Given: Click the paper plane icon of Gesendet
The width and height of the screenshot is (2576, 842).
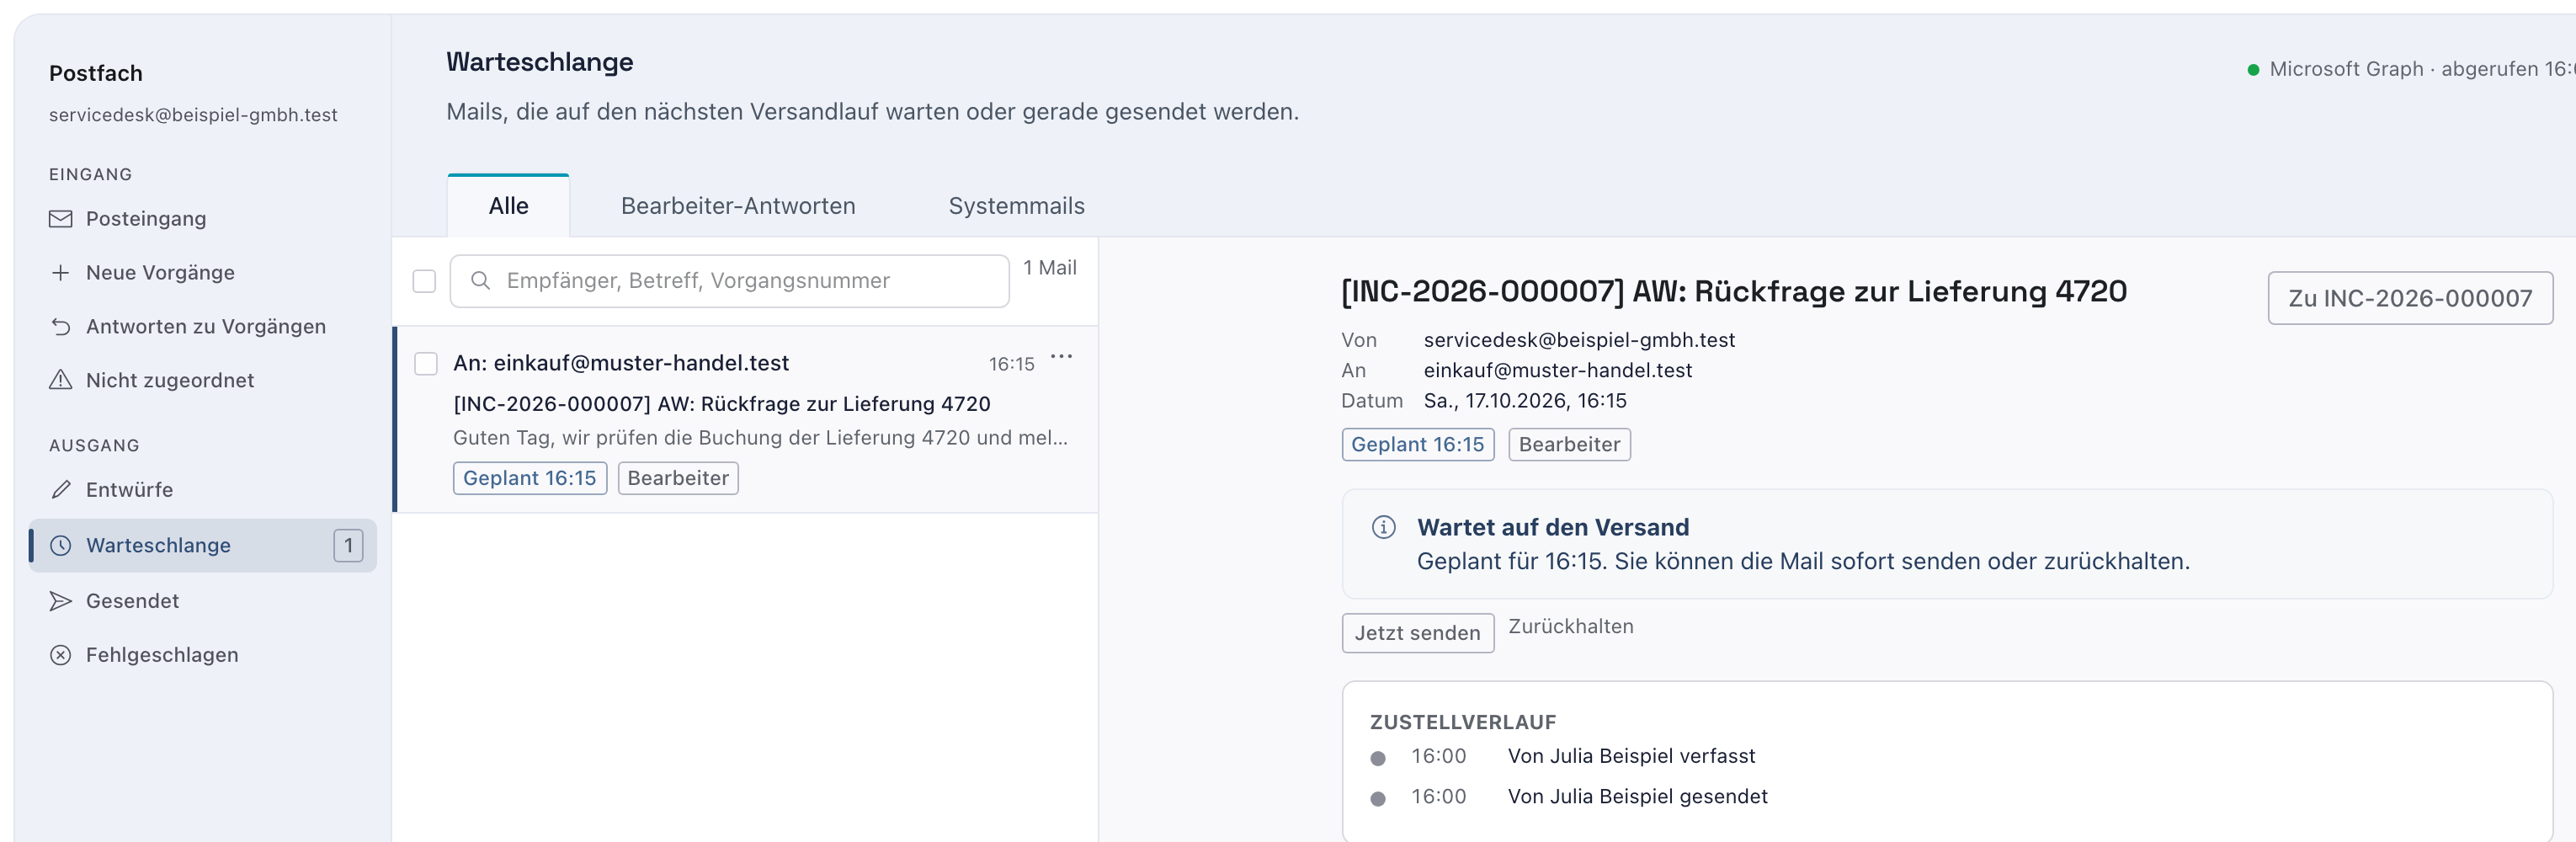Looking at the screenshot, I should pos(61,601).
